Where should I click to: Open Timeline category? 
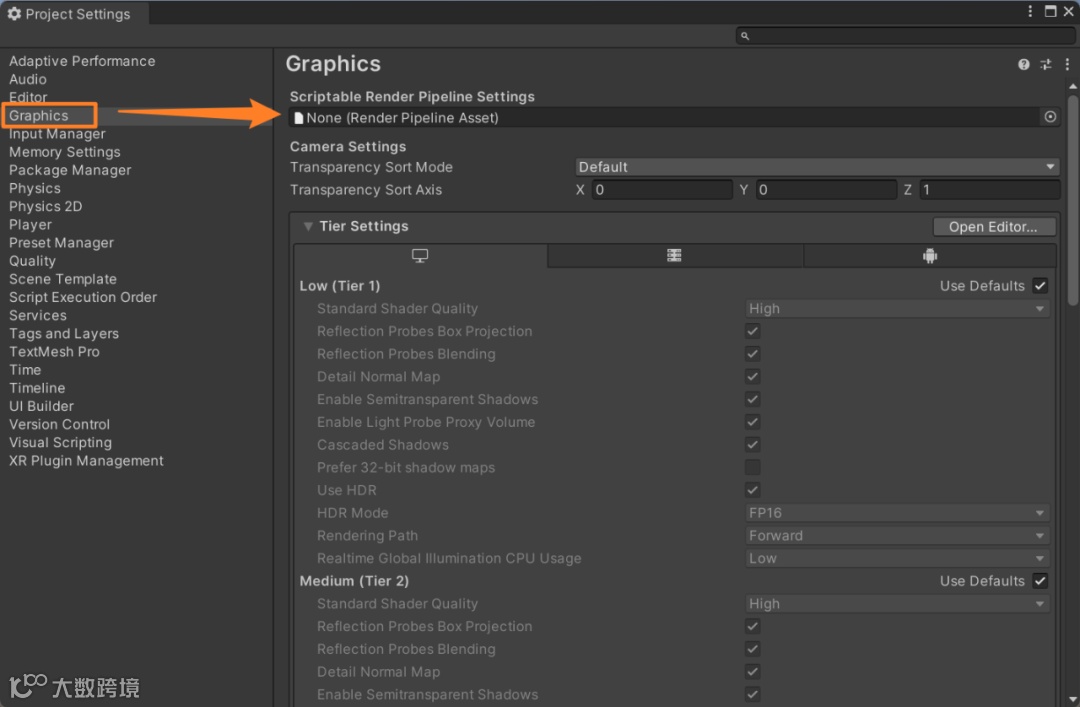tap(37, 388)
